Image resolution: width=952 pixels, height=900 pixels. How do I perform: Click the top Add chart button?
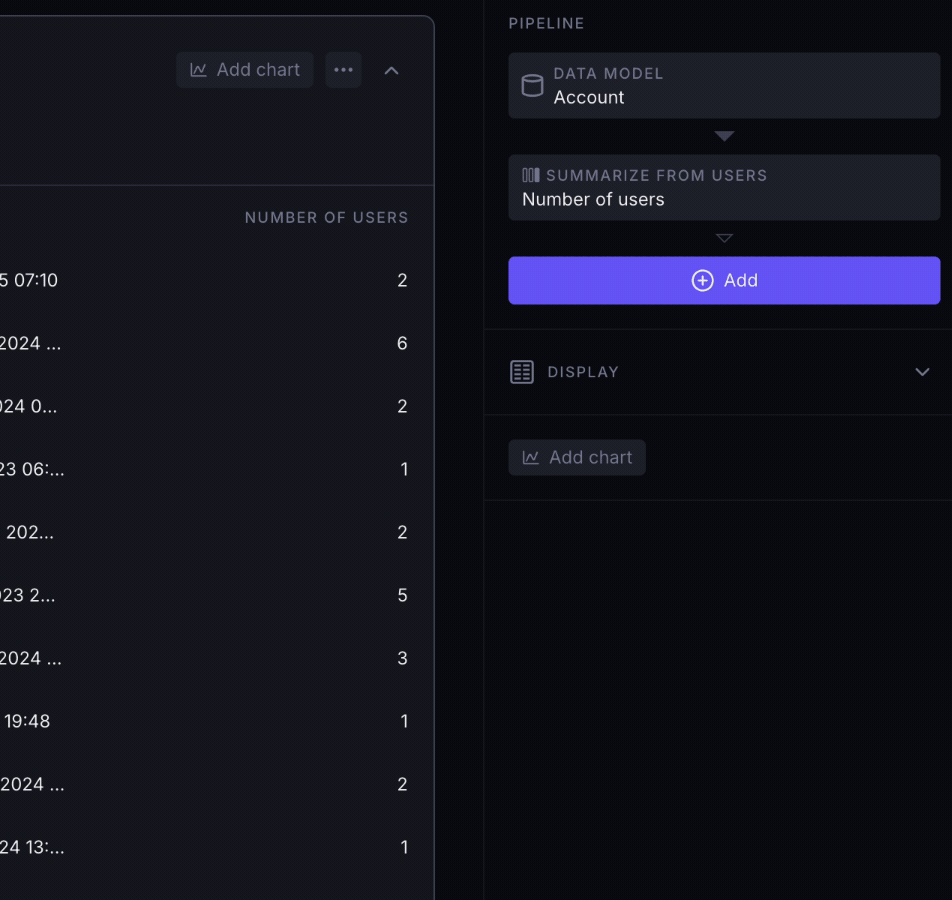(x=244, y=69)
